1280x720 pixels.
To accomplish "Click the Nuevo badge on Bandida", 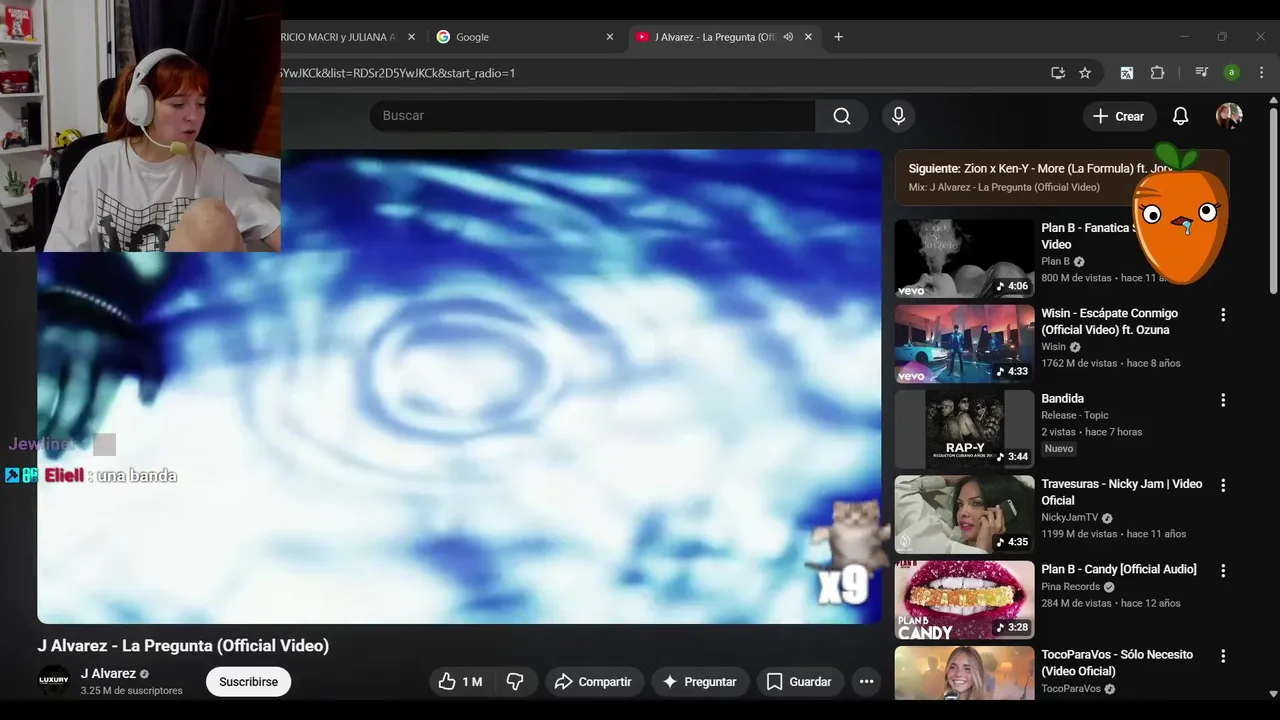I will pyautogui.click(x=1059, y=449).
